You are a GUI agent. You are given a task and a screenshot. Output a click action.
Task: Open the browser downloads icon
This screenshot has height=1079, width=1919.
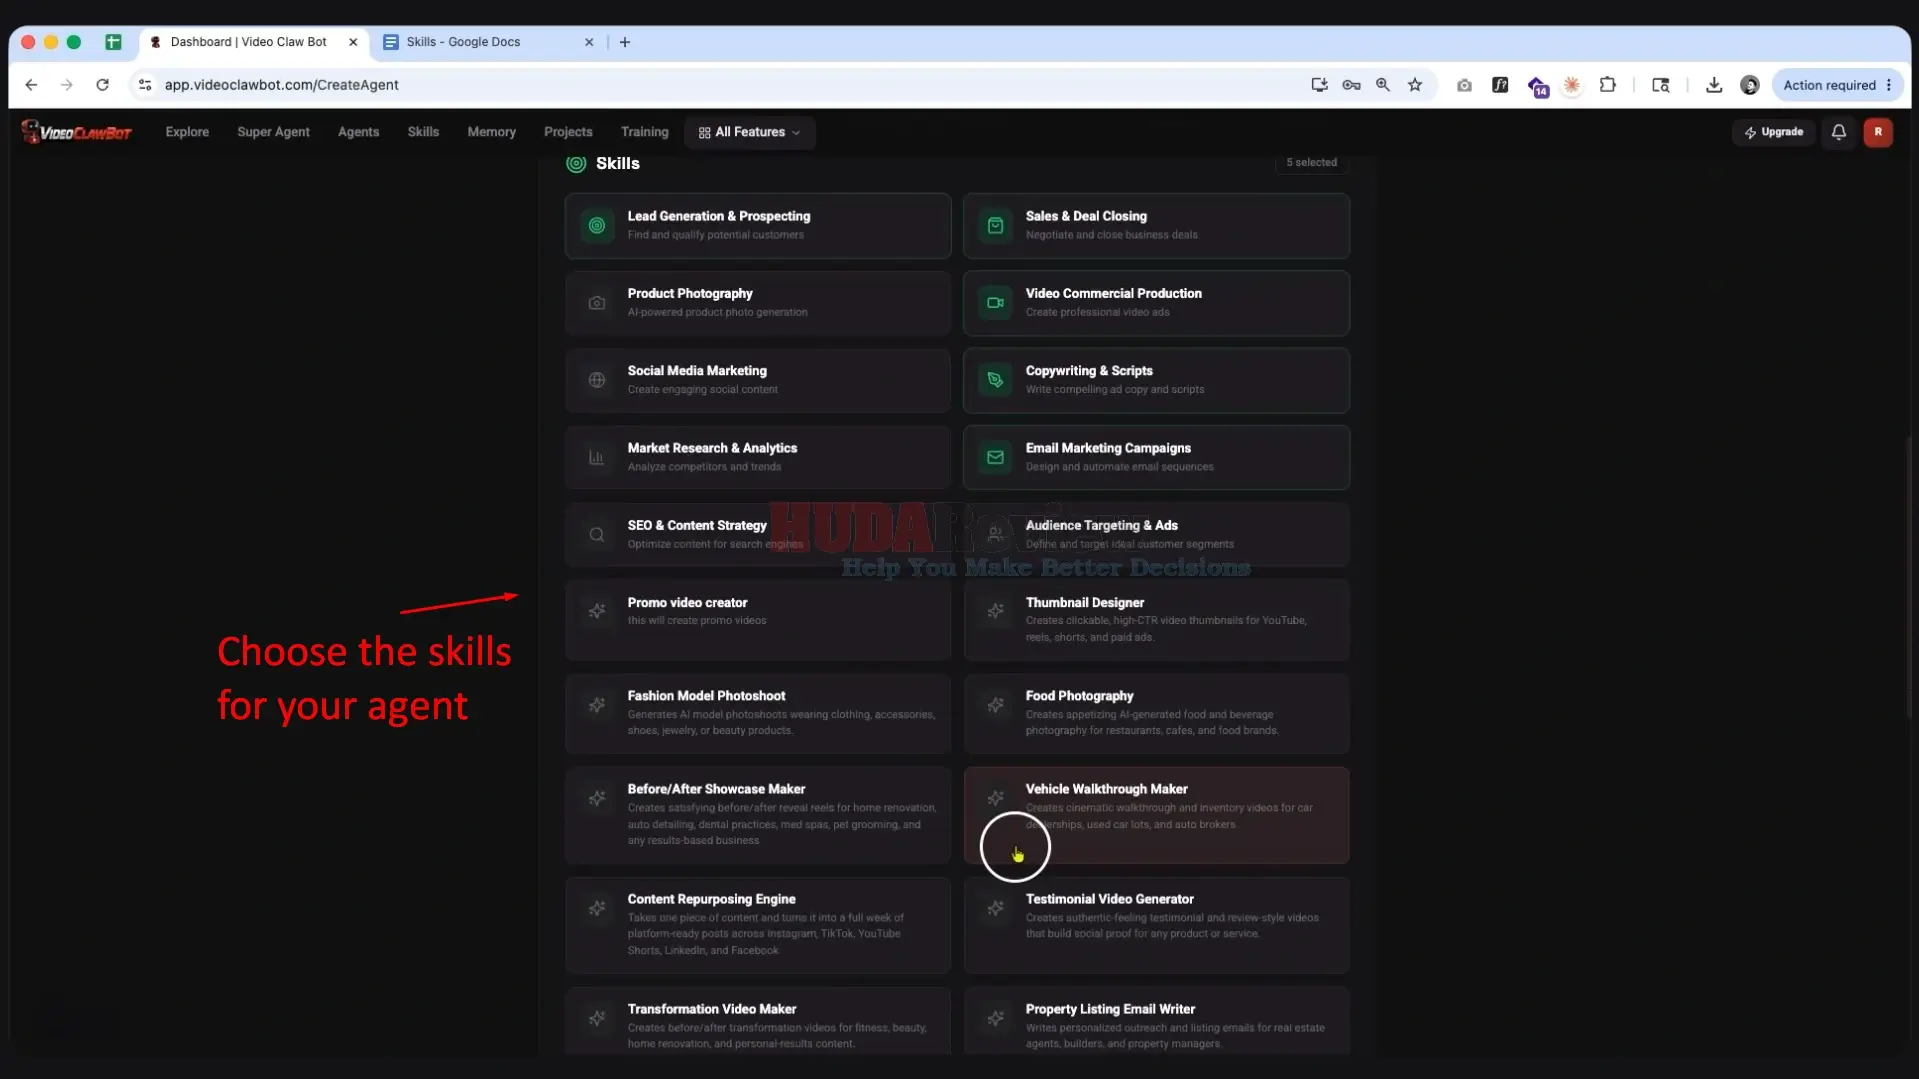tap(1713, 85)
